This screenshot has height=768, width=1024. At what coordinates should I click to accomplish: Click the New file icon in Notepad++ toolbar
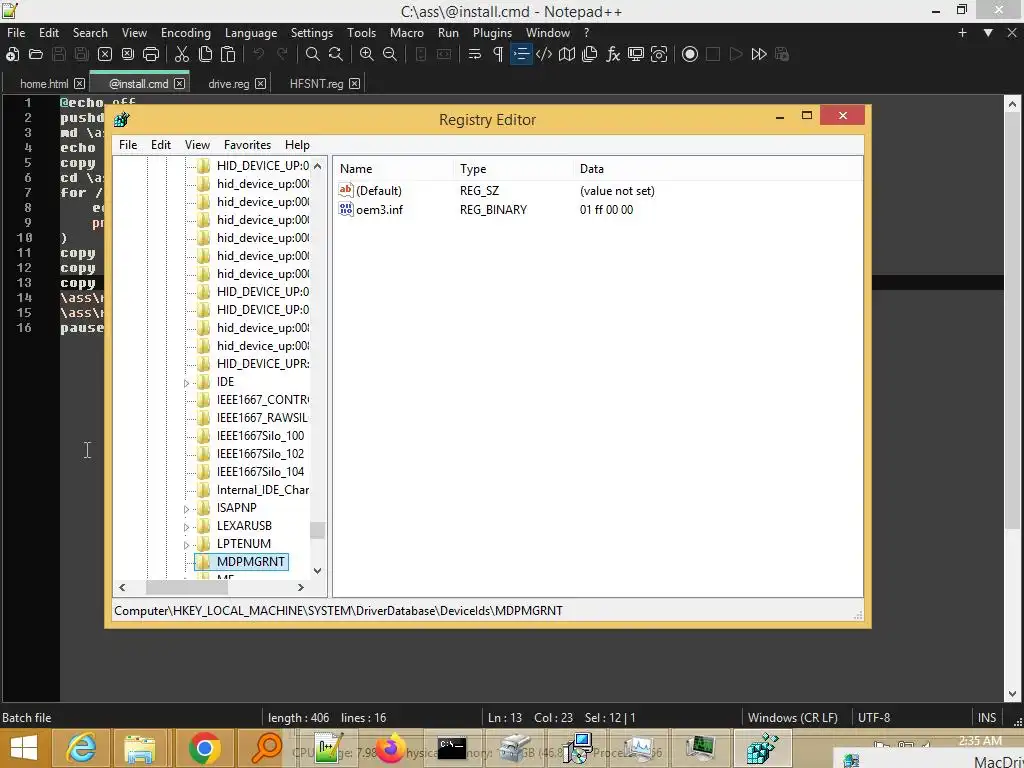12,54
